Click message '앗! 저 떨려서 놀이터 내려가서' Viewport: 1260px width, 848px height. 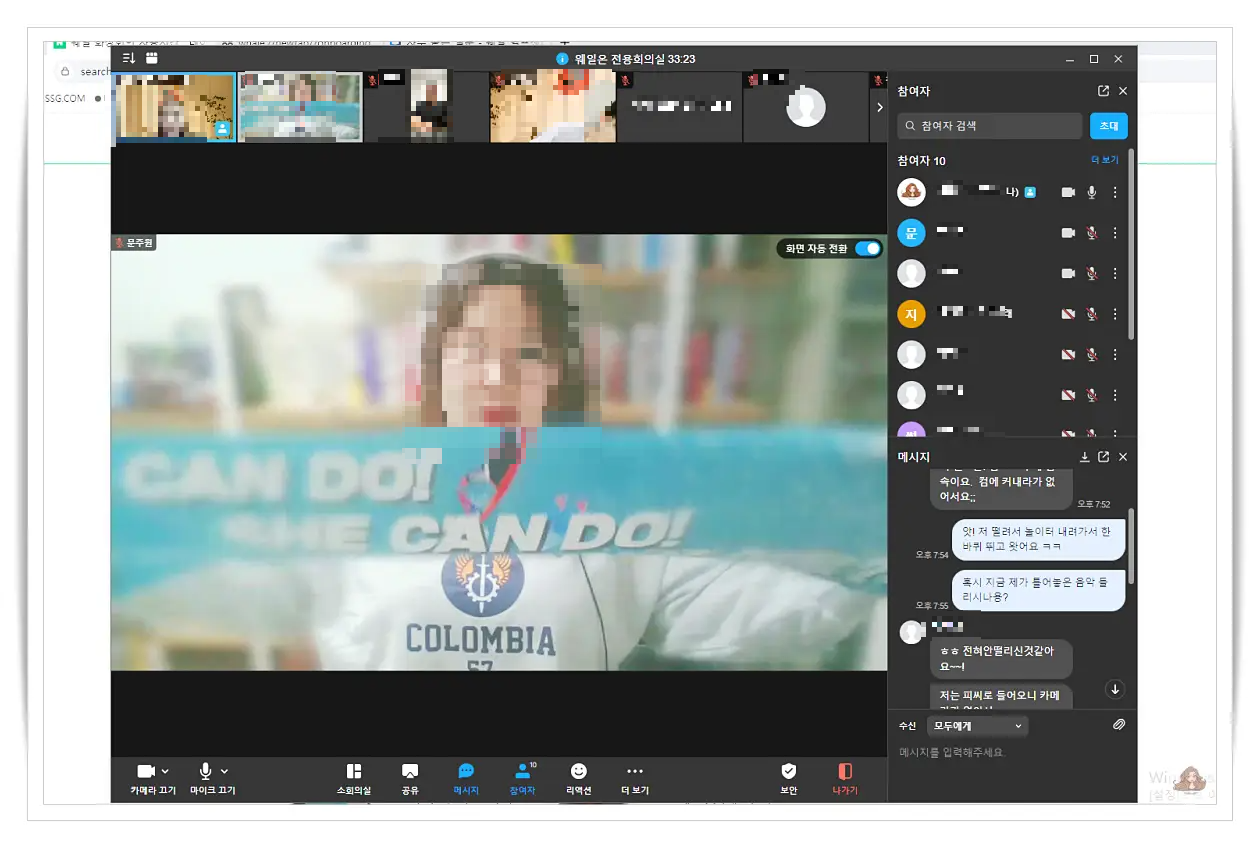[x=1038, y=539]
